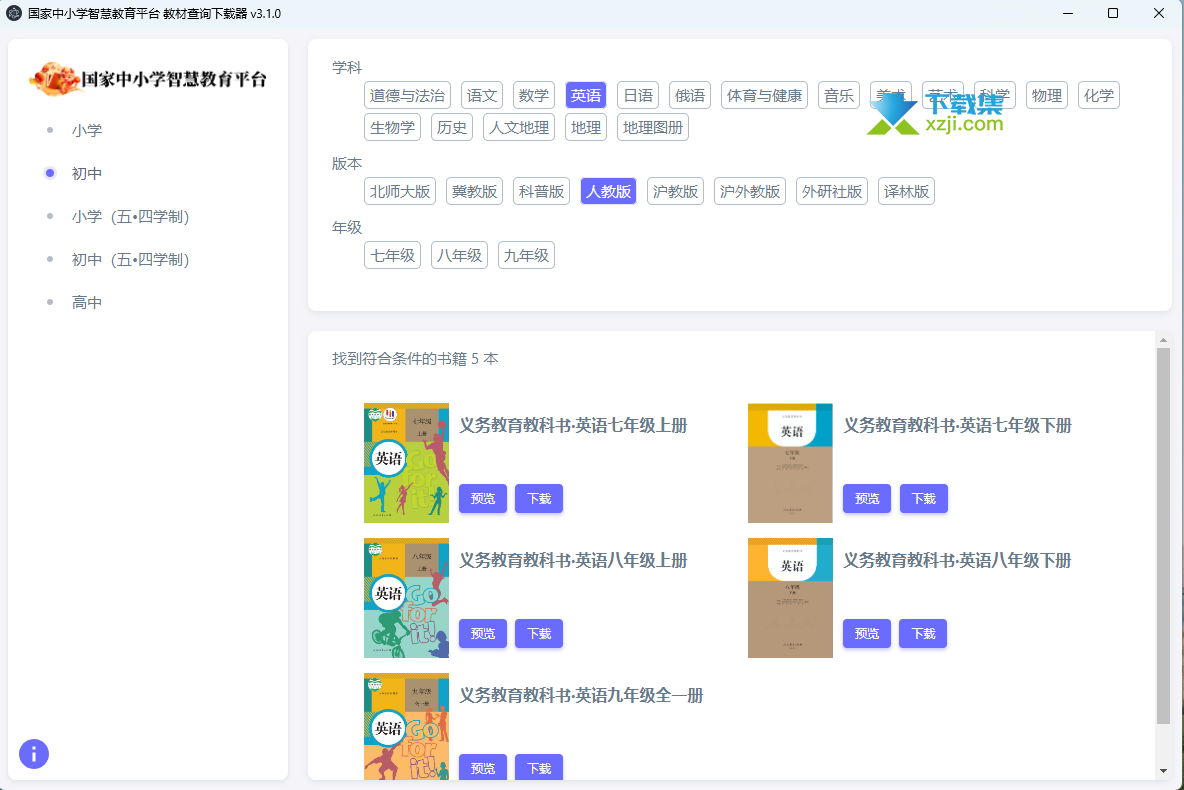Preview the 英语八年级下册 textbook
The width and height of the screenshot is (1184, 790).
tap(867, 634)
